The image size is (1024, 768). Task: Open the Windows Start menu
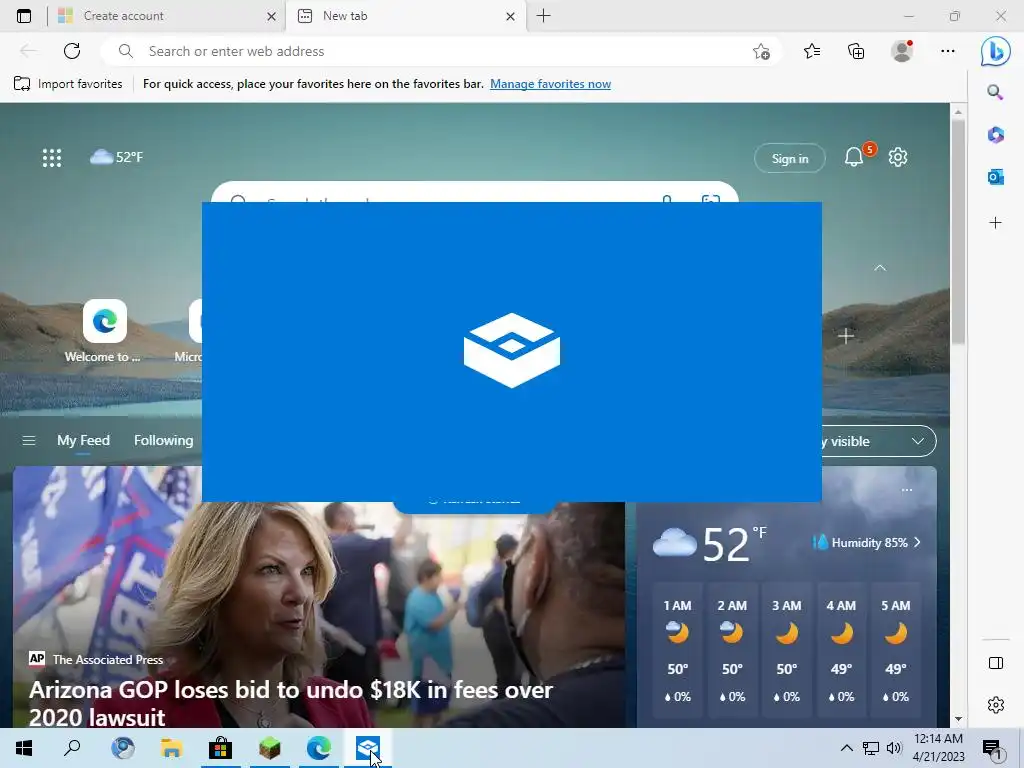24,748
